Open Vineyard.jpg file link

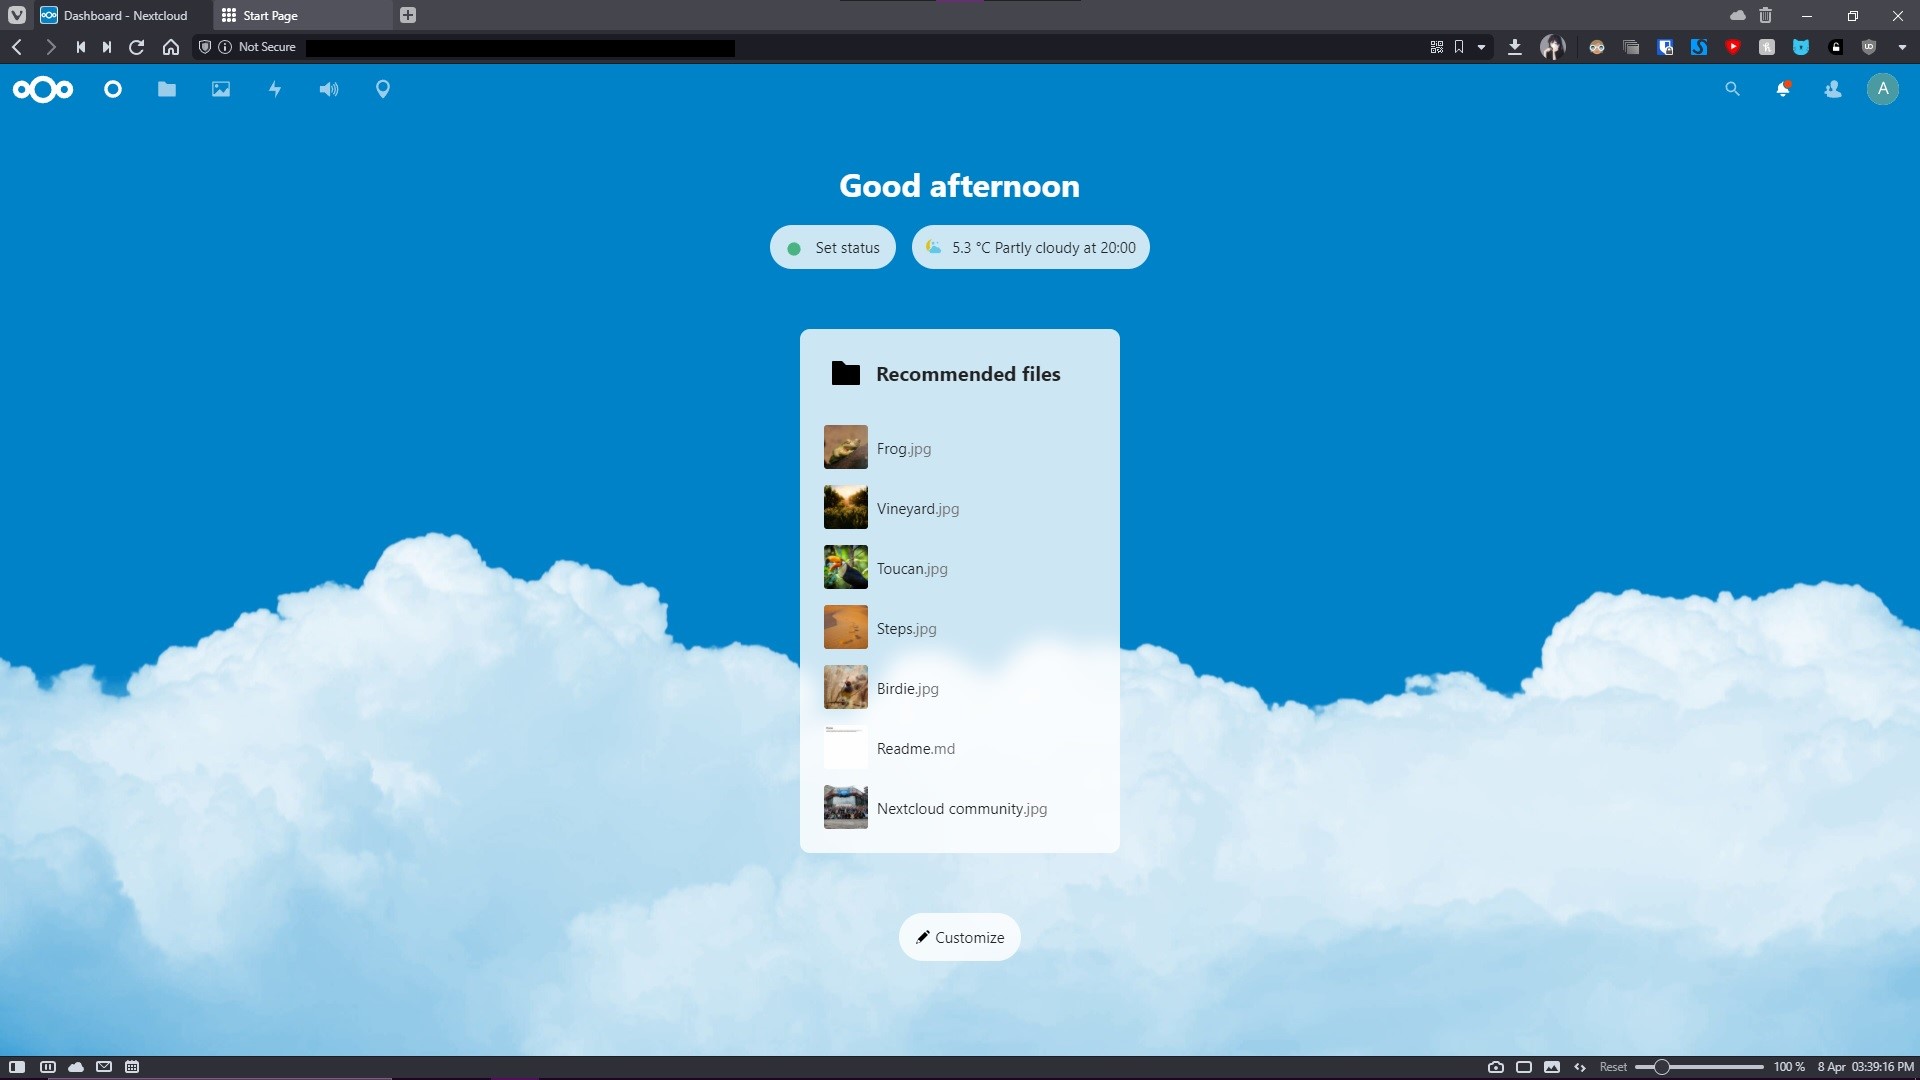[918, 509]
